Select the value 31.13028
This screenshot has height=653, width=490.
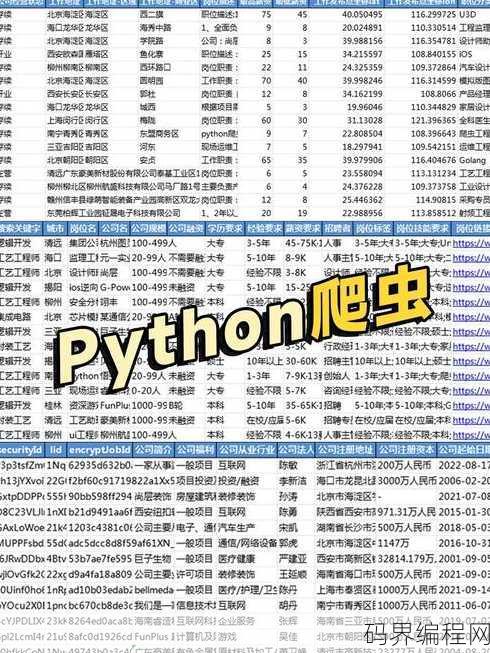pos(365,120)
